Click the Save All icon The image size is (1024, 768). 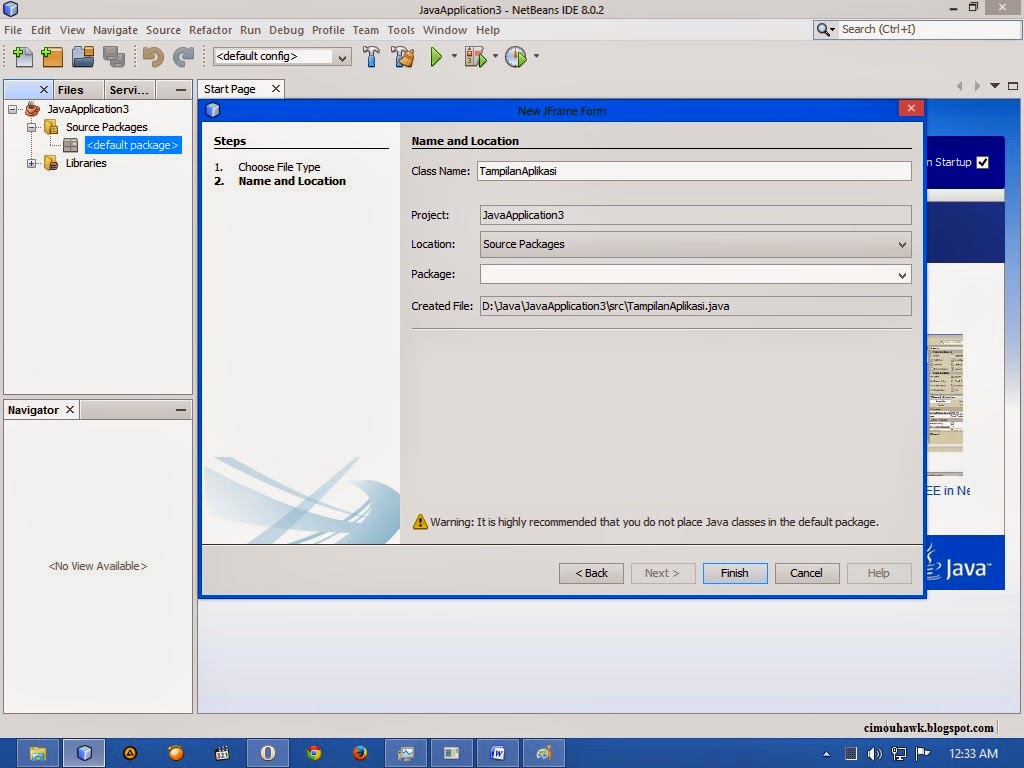pos(115,57)
